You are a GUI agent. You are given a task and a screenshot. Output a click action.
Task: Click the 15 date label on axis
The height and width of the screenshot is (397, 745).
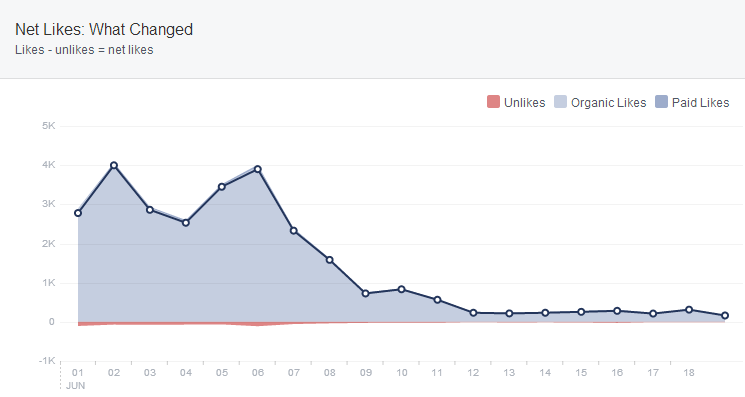(x=581, y=373)
